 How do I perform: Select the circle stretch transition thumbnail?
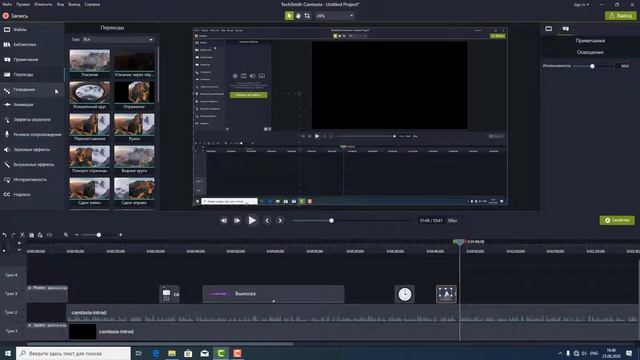pos(89,92)
